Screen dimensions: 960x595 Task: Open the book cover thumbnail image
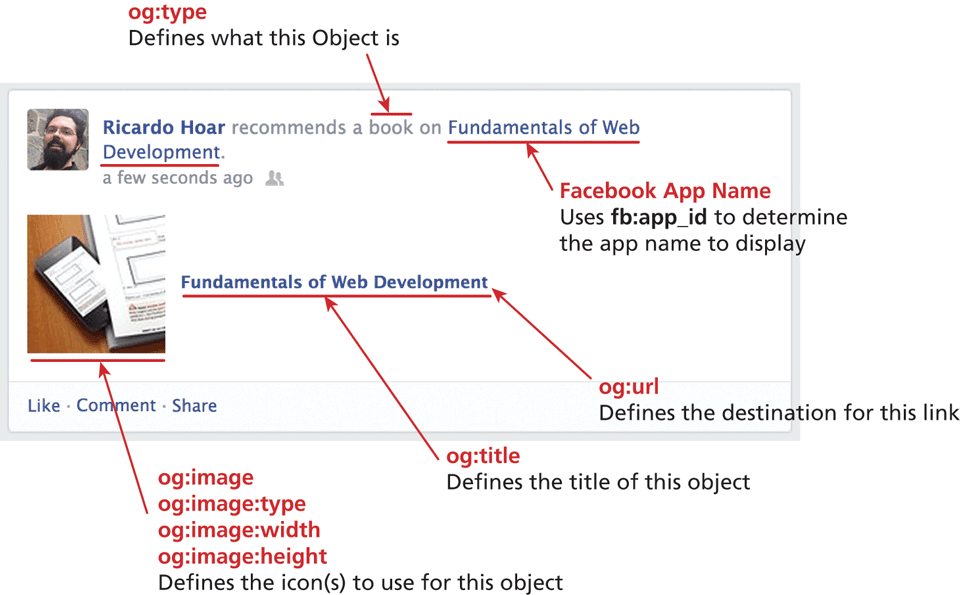point(96,284)
